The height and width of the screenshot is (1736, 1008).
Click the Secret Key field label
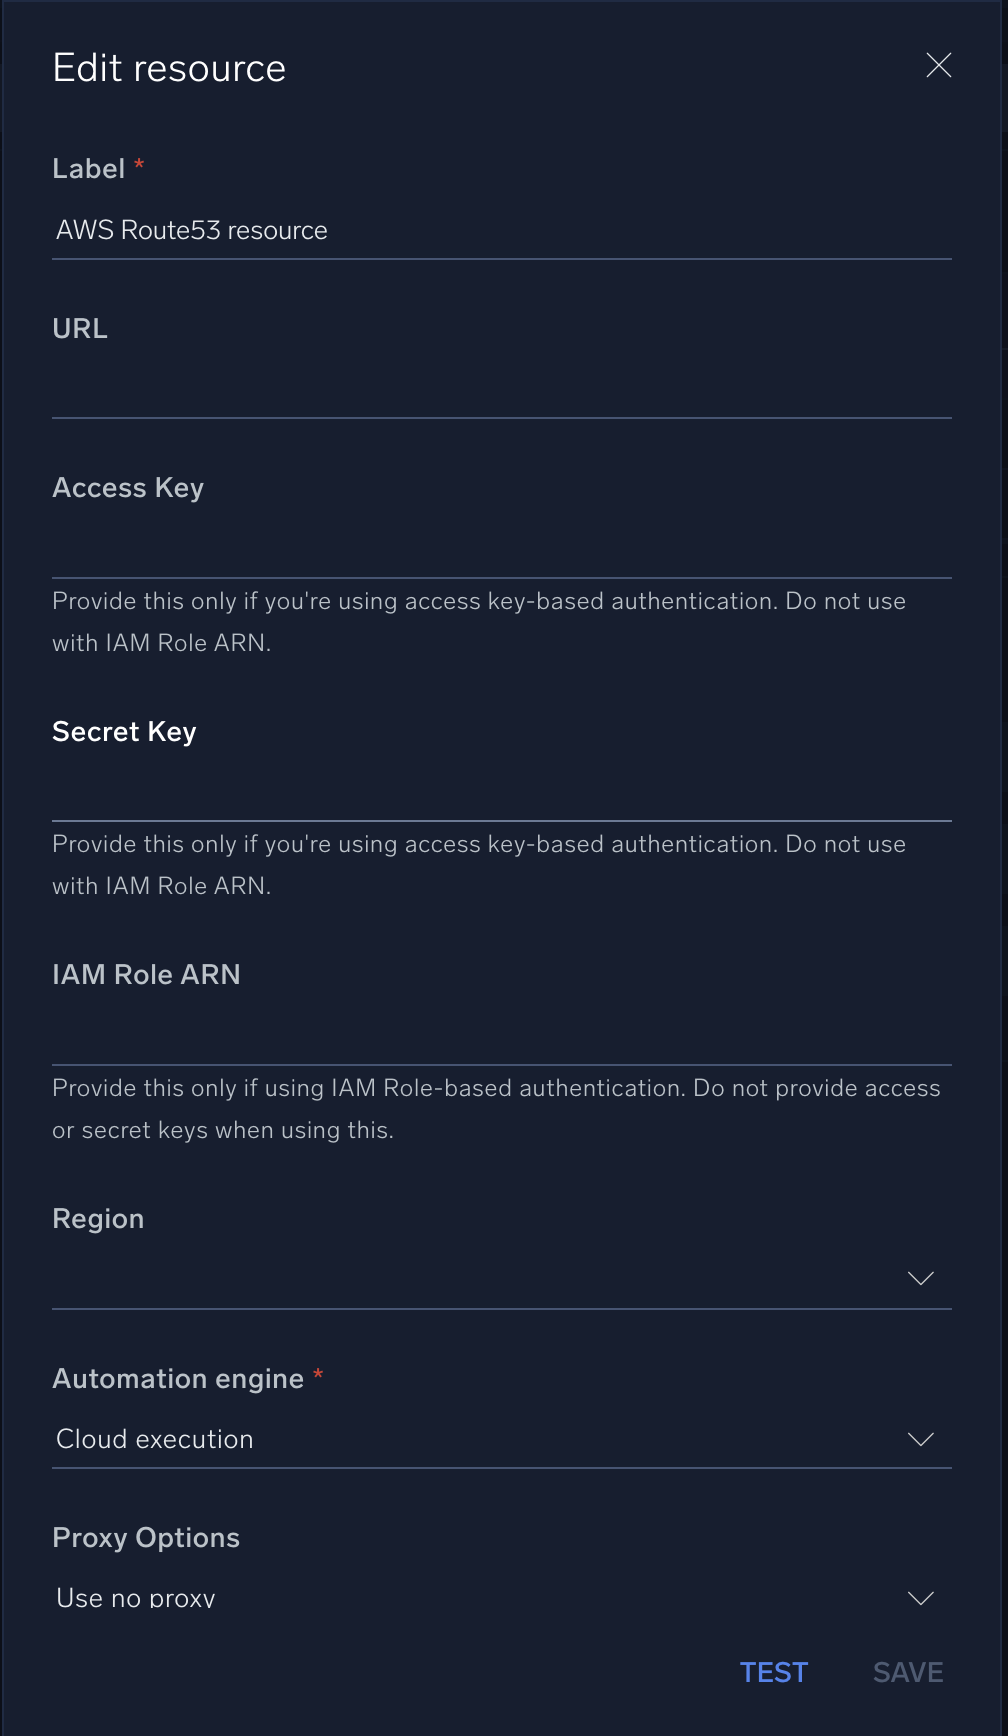coord(124,732)
